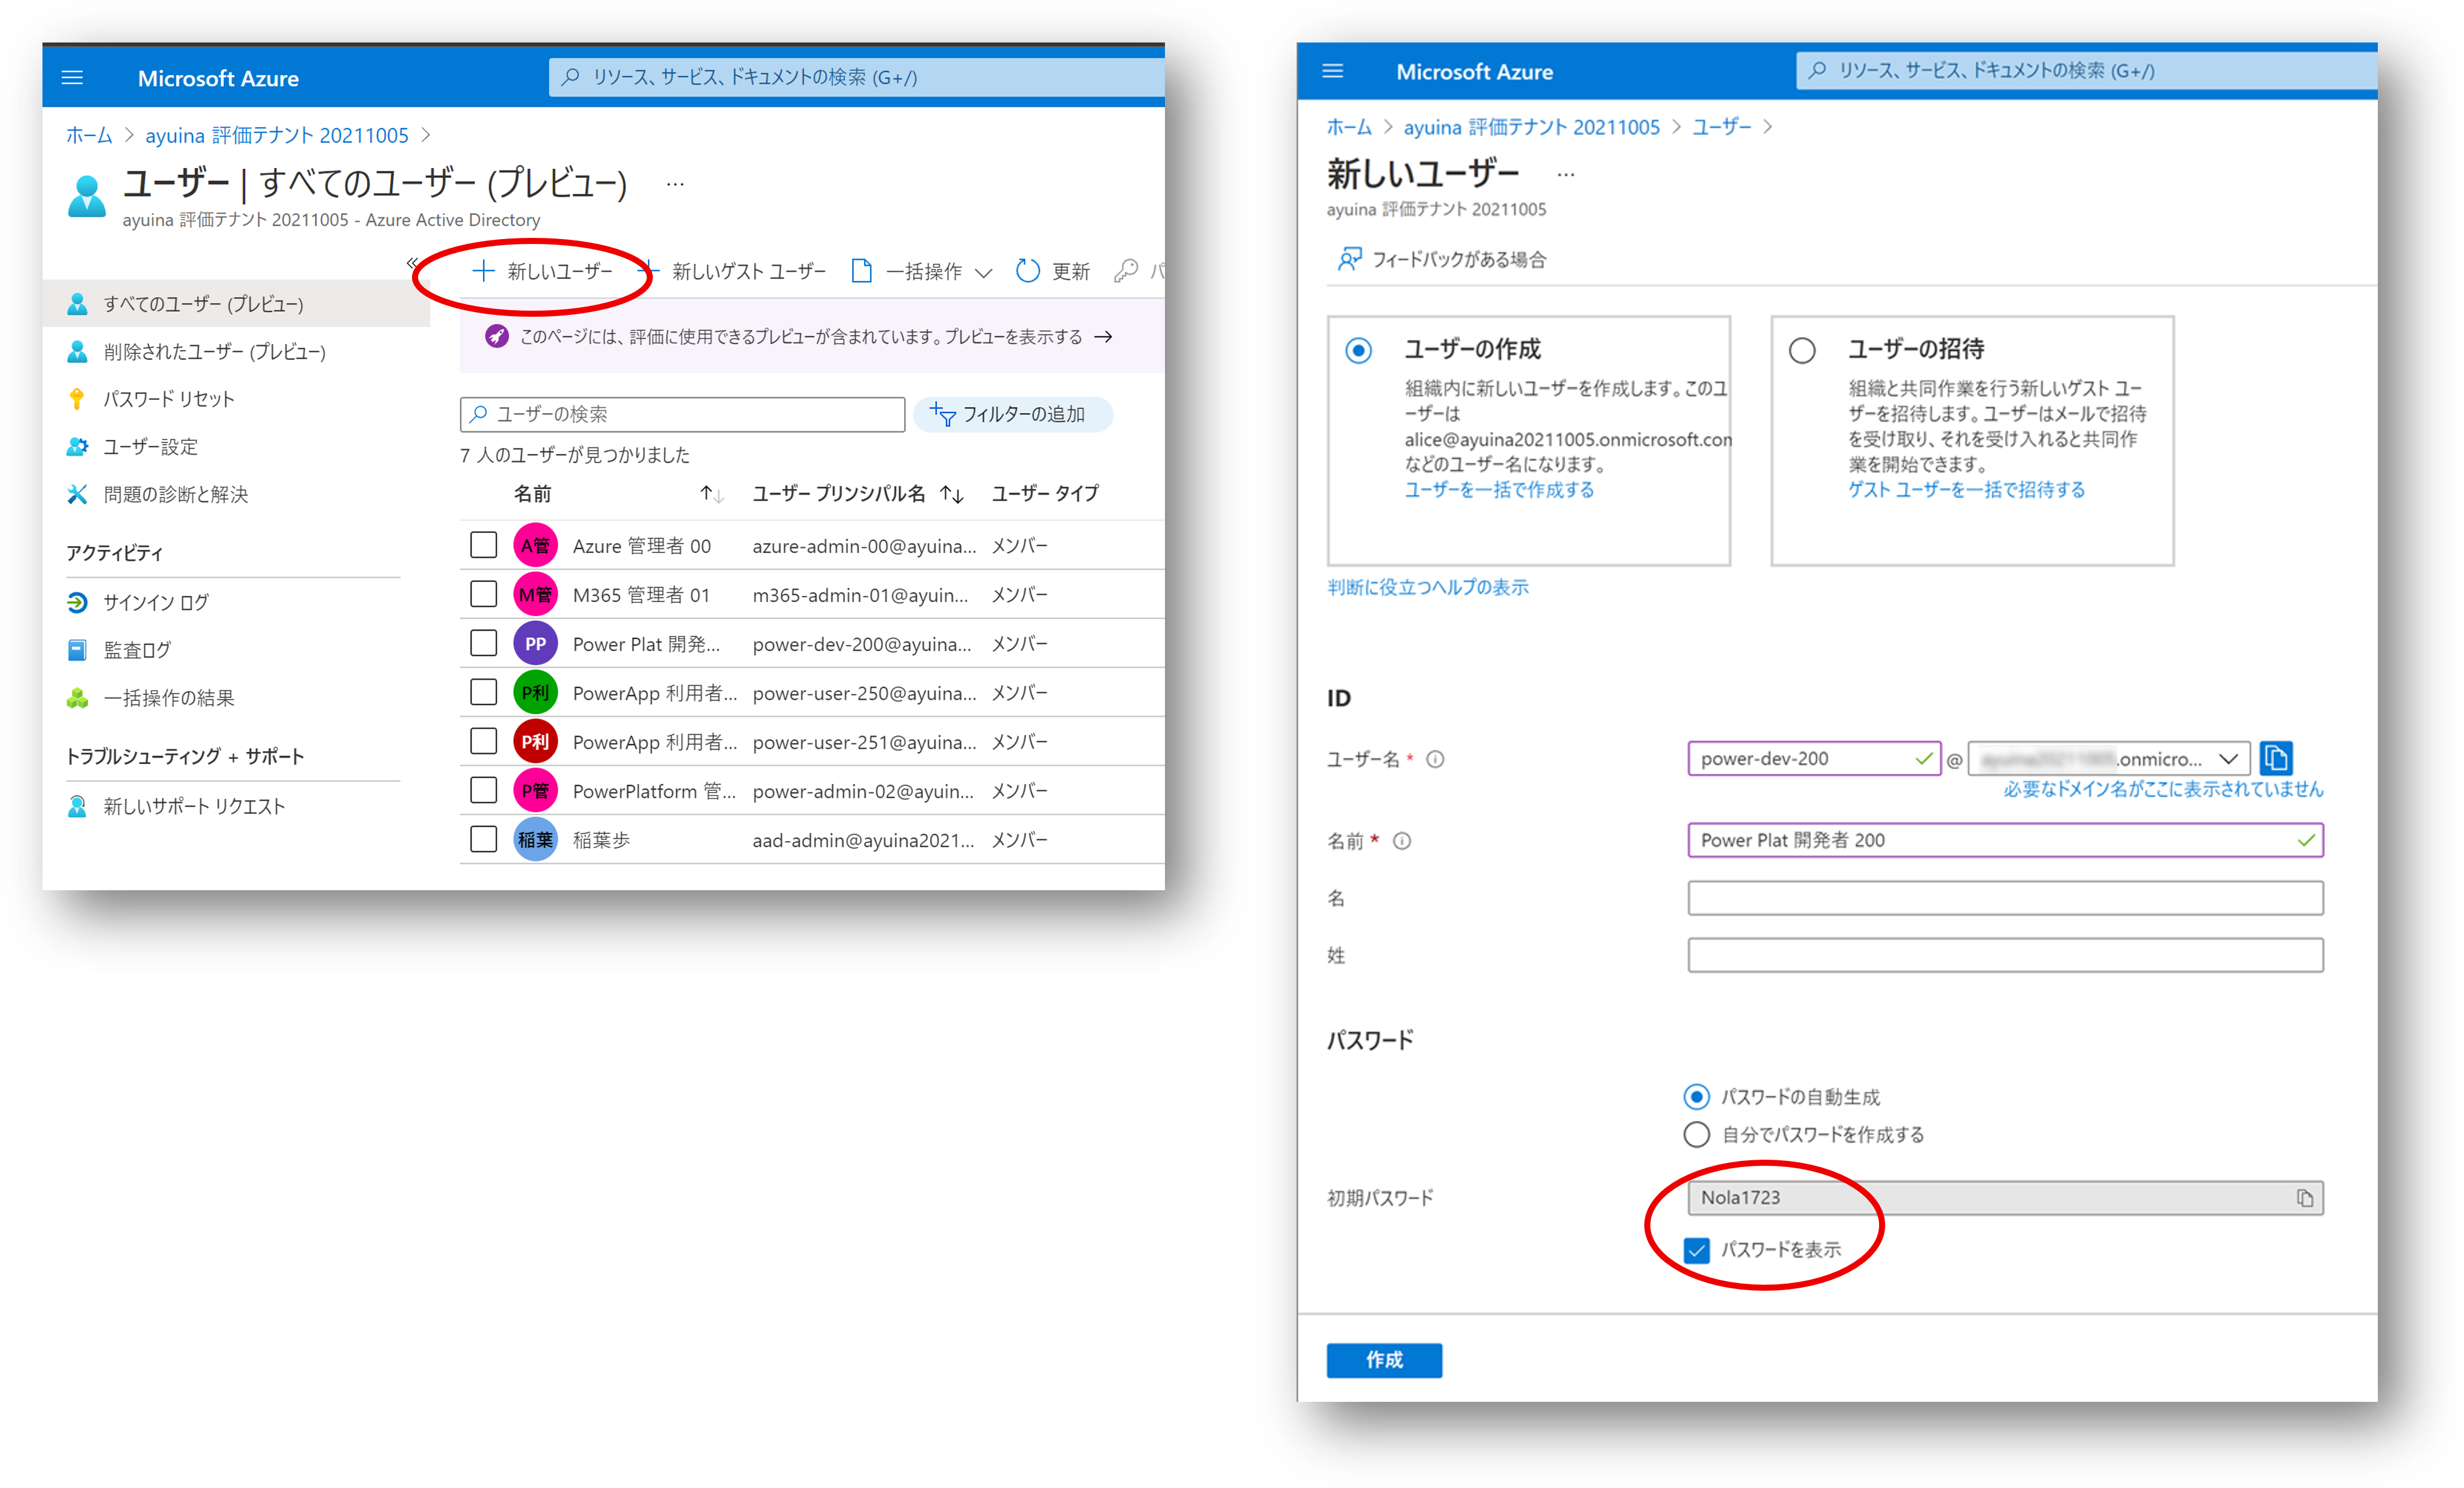2464x1488 pixels.
Task: Click the New Guest User button
Action: tap(735, 271)
